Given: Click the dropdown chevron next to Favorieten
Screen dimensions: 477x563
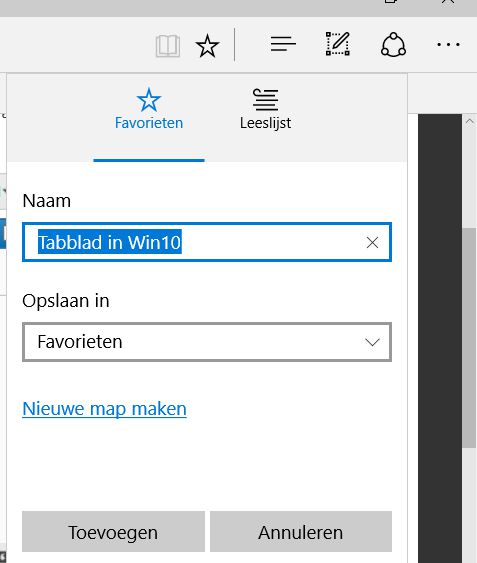Looking at the screenshot, I should point(372,342).
